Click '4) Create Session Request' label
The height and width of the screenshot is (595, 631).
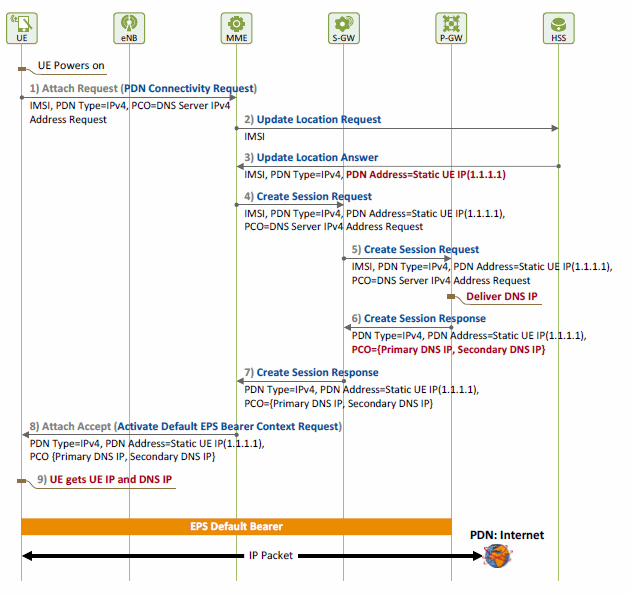308,196
